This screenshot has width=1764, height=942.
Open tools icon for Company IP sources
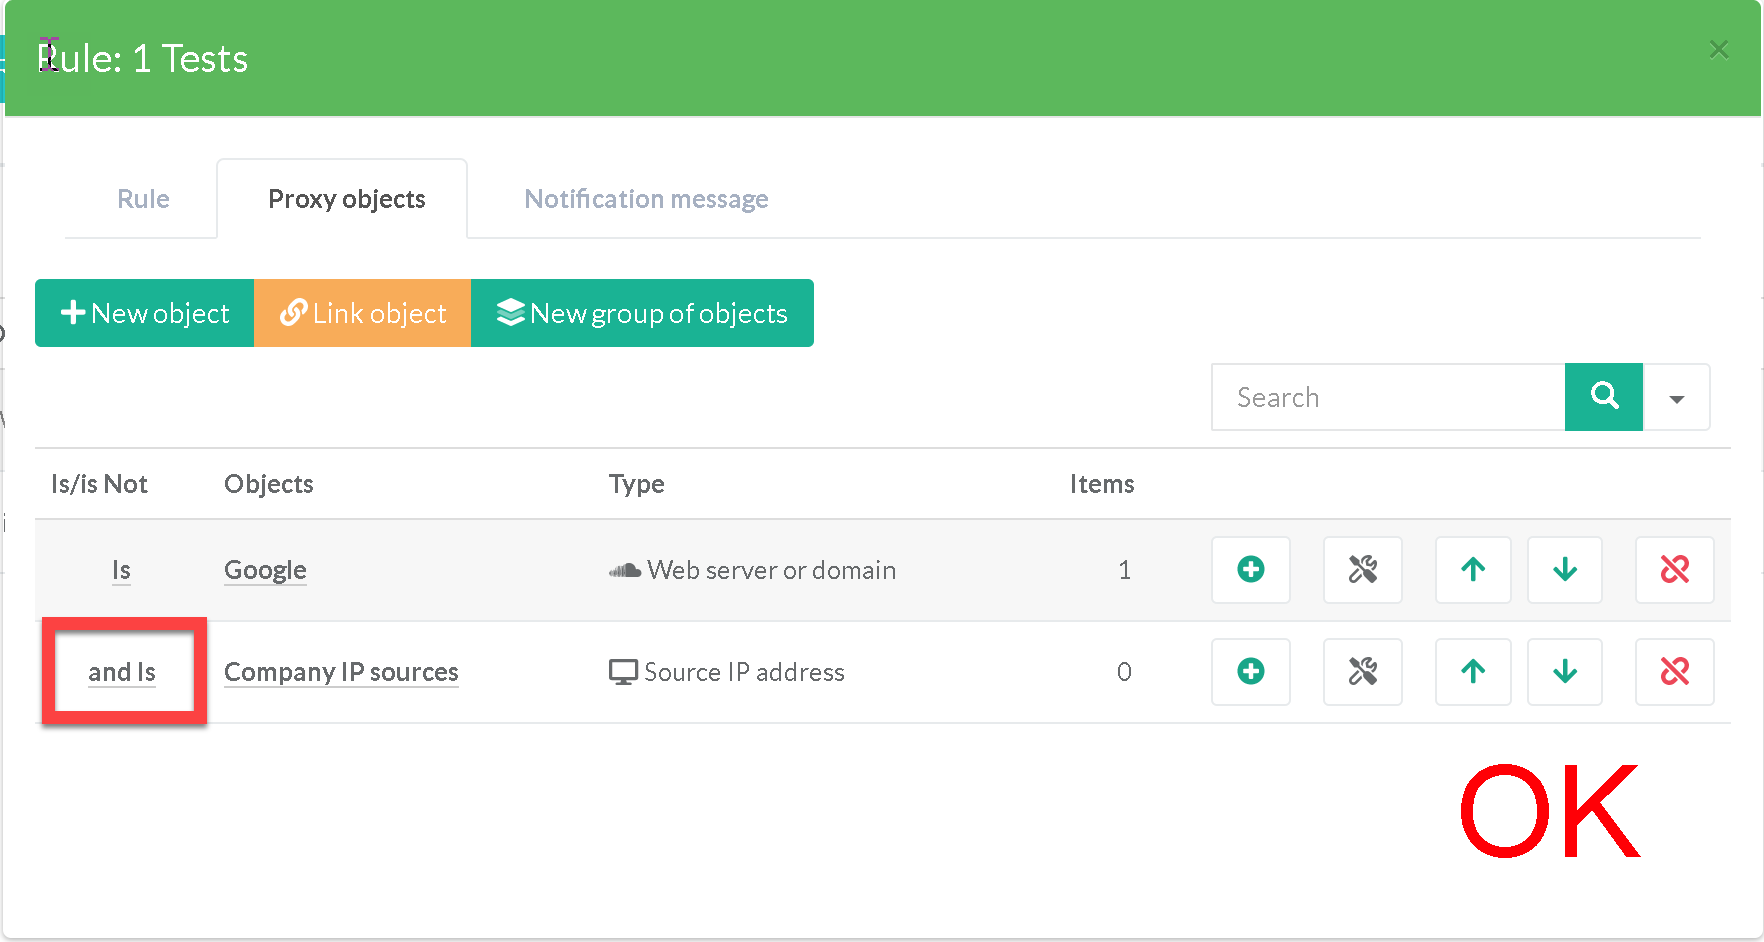pos(1362,672)
